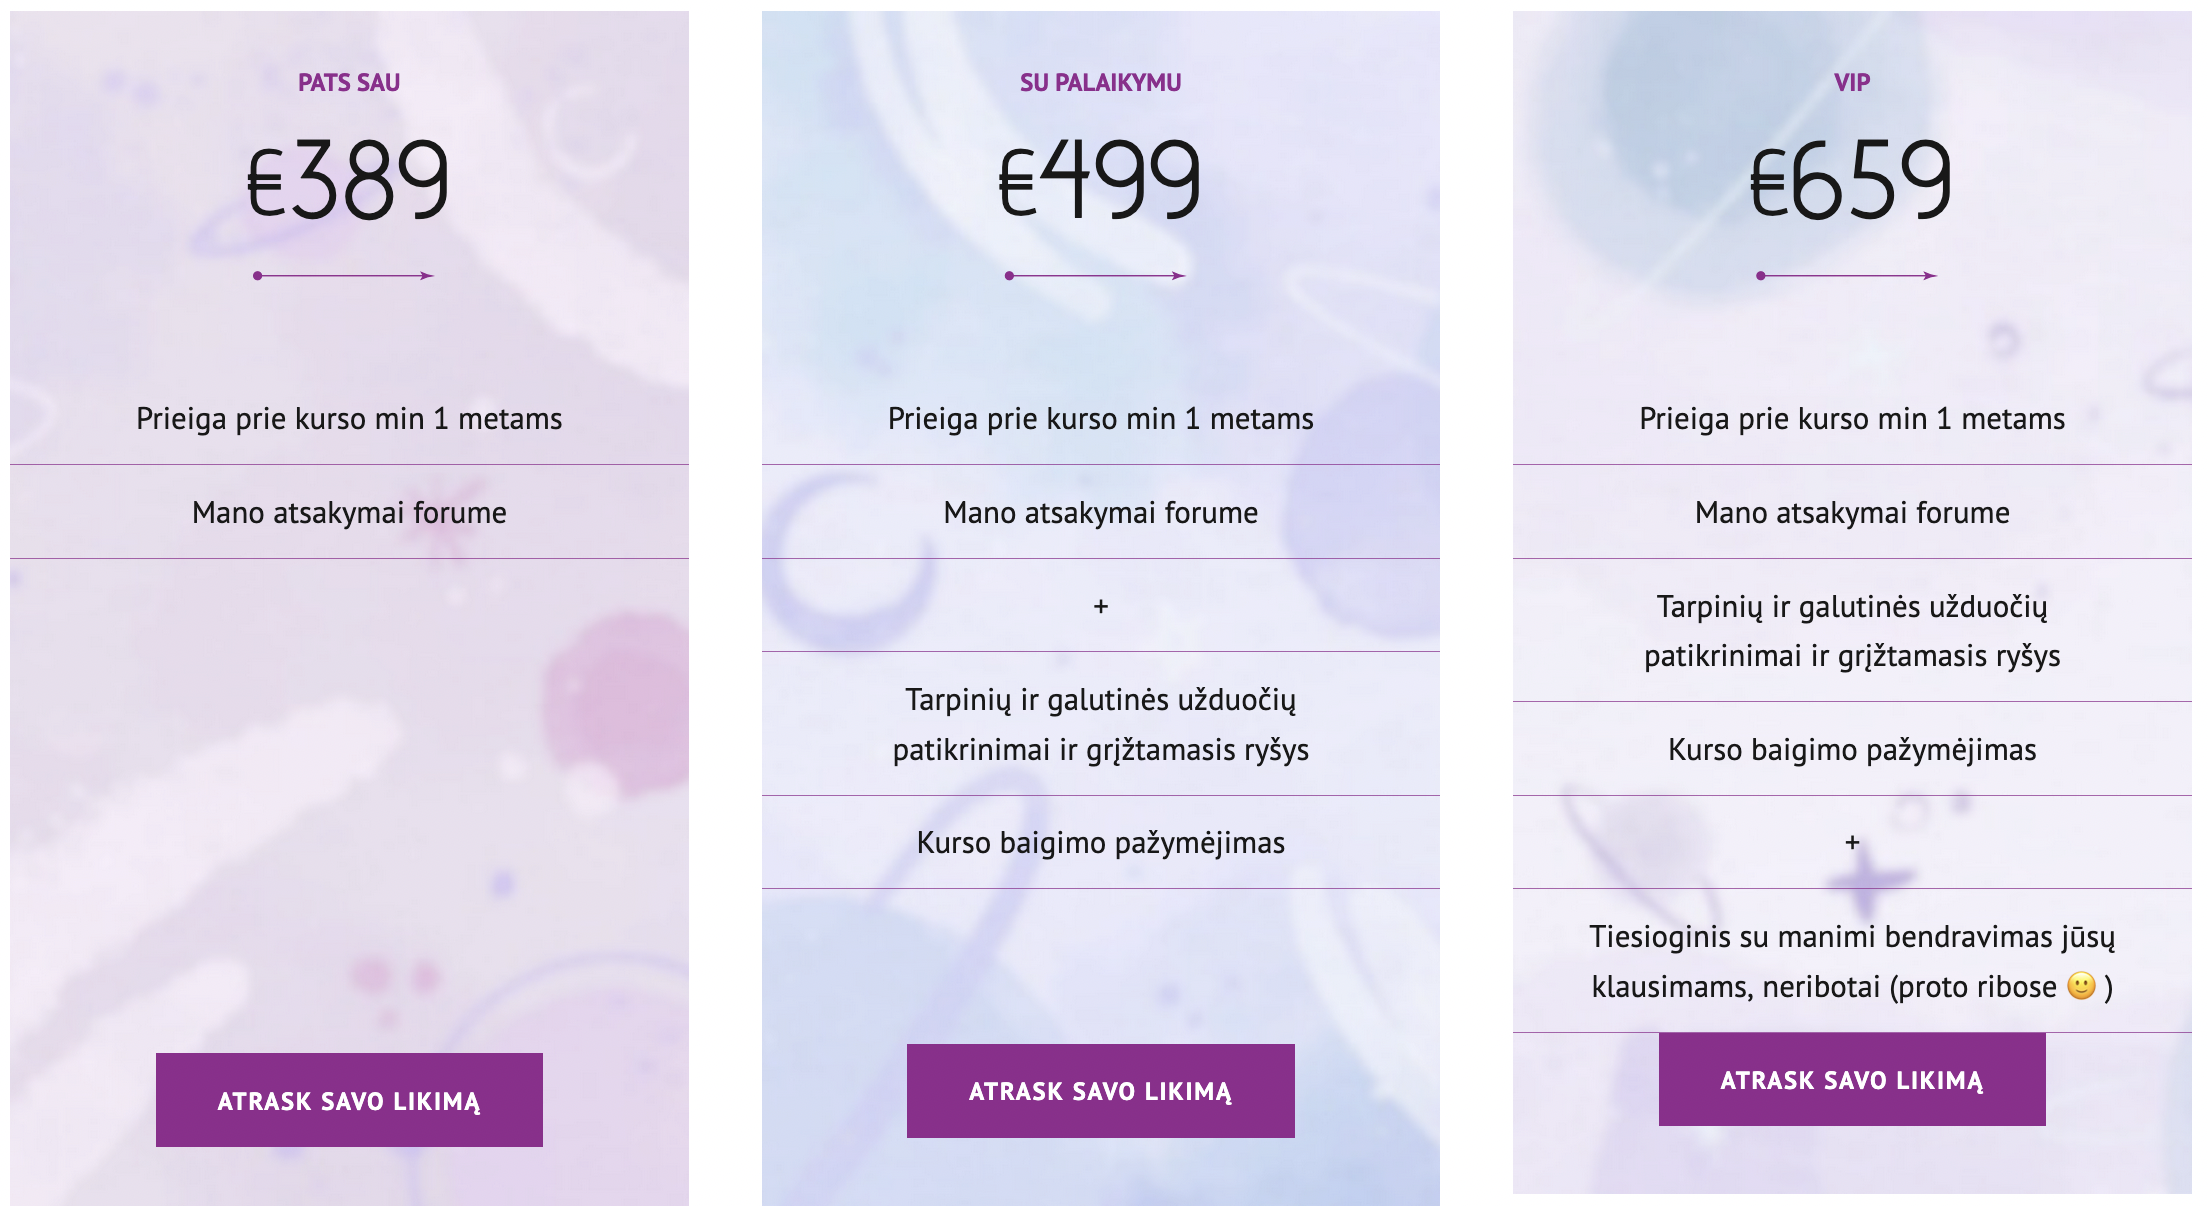Click "Kurso baigimo pažymėjimas" in the SU PALAIKYMU plan
Viewport: 2208px width, 1206px height.
(x=1100, y=843)
